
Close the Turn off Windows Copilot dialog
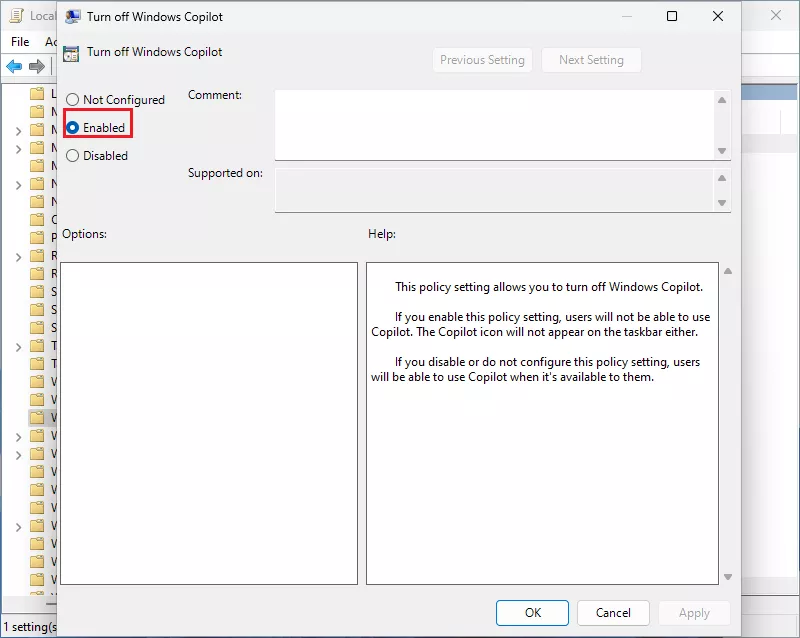(718, 16)
